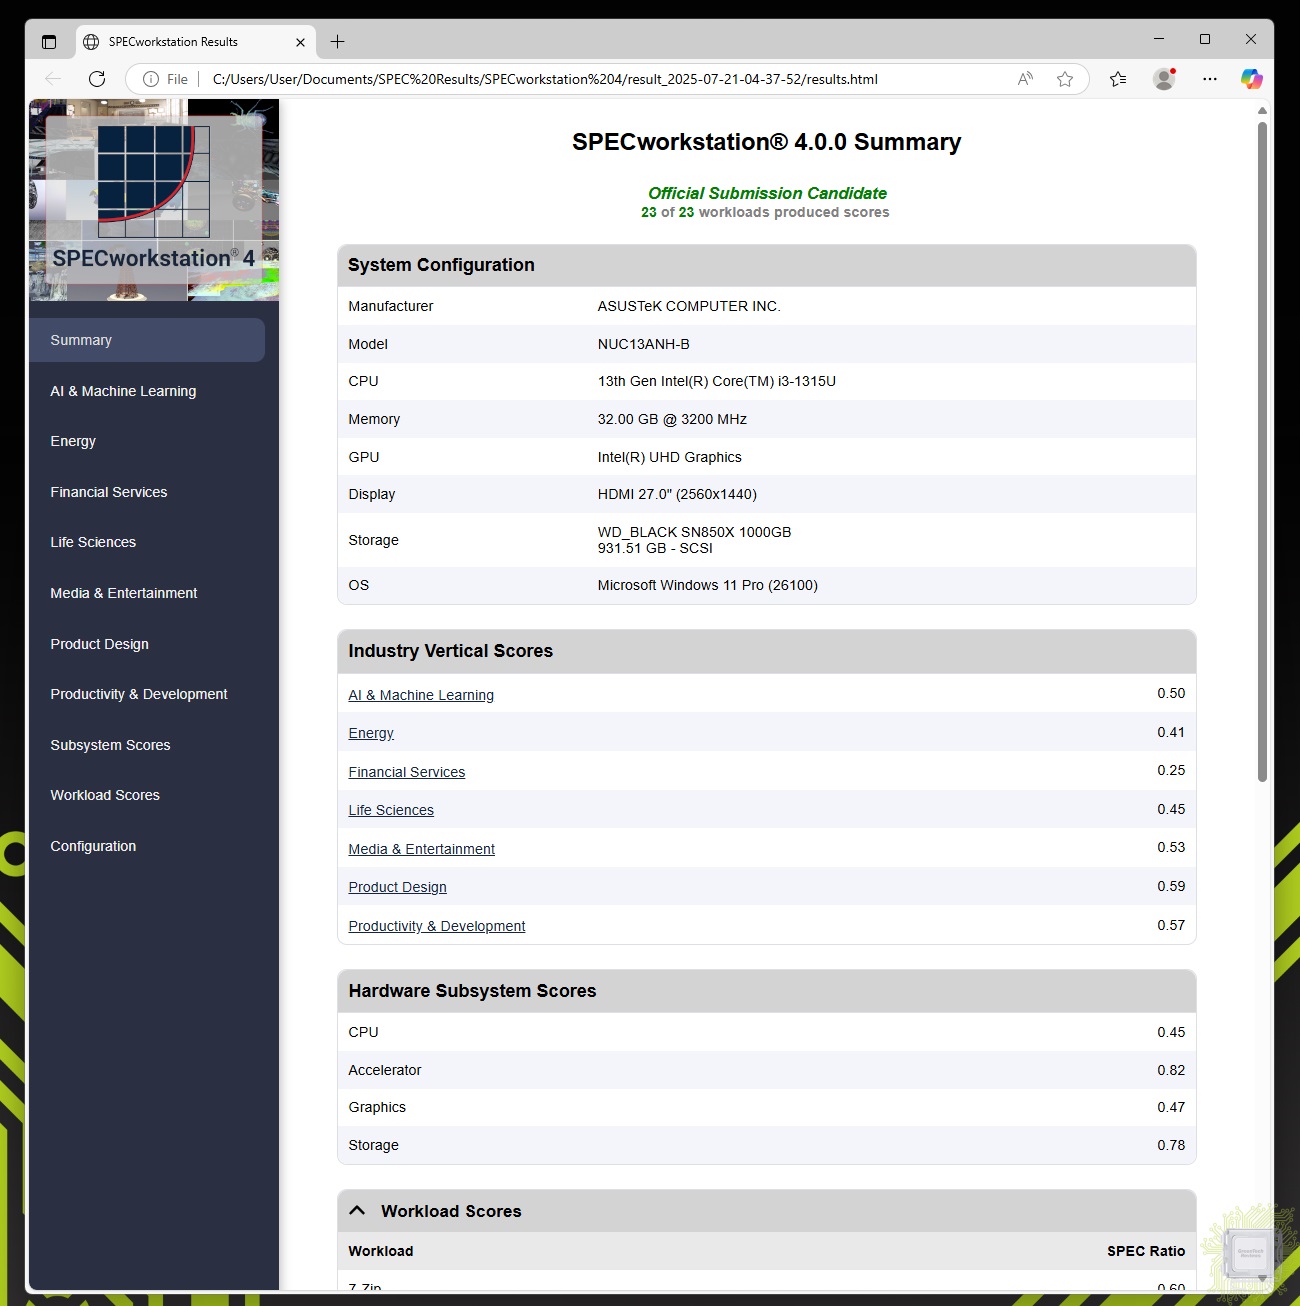The width and height of the screenshot is (1300, 1306).
Task: Click the Life Sciences score link
Action: [391, 810]
